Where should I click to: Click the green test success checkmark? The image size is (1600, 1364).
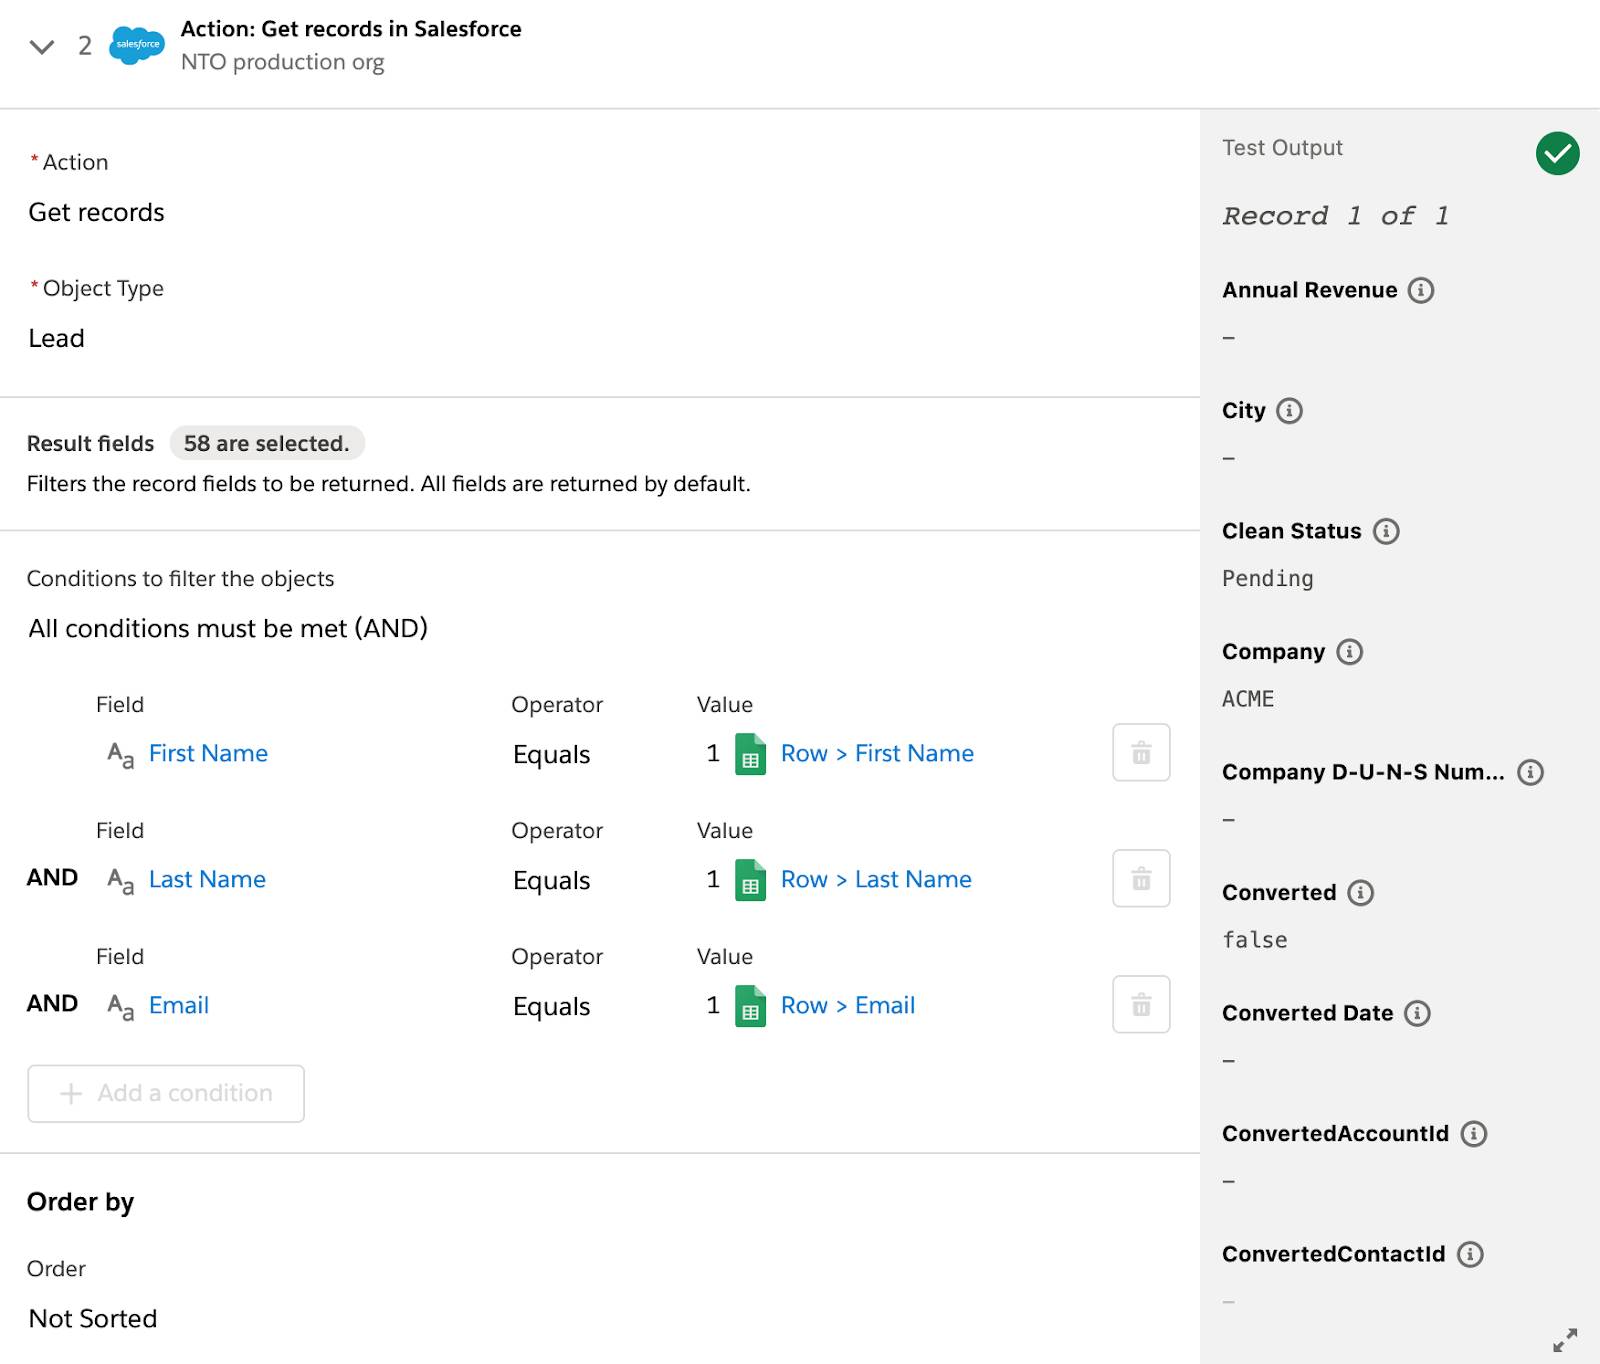click(x=1557, y=153)
